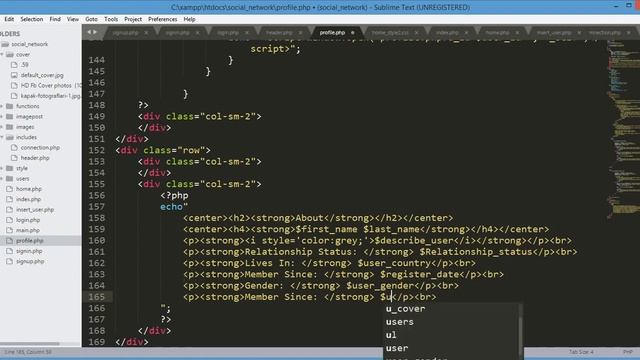Click the imagepost folder icon
Image resolution: width=640 pixels, height=360 pixels.
pyautogui.click(x=10, y=116)
